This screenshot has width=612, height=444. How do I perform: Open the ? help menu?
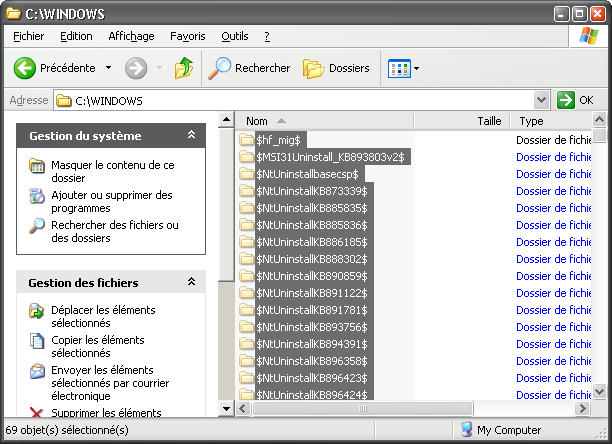tap(267, 36)
